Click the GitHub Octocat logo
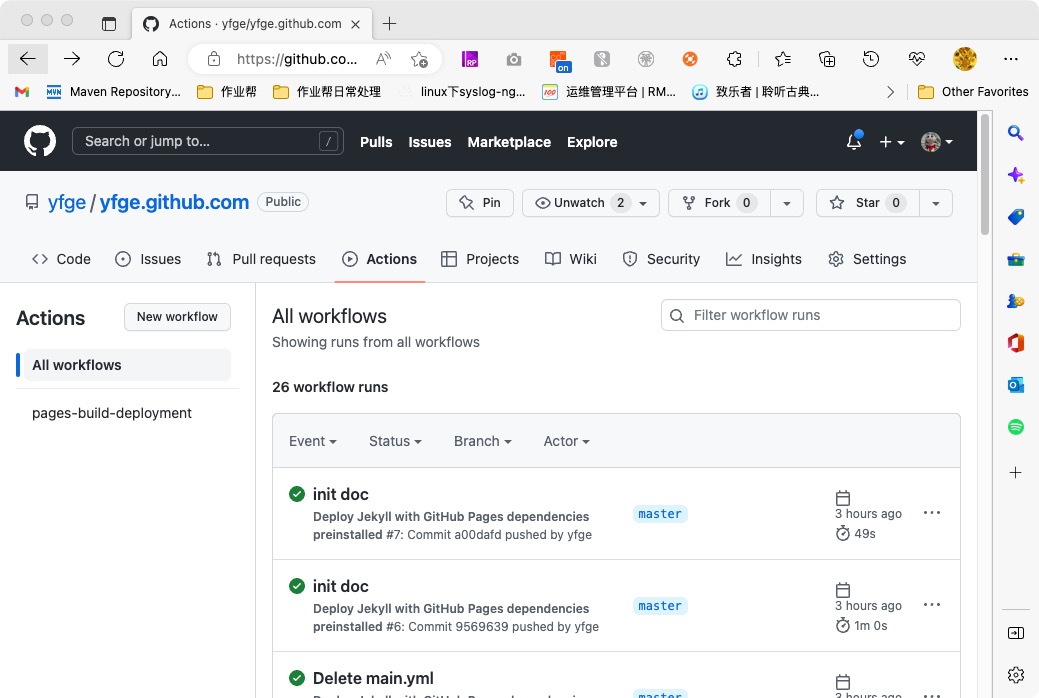1039x698 pixels. click(40, 142)
